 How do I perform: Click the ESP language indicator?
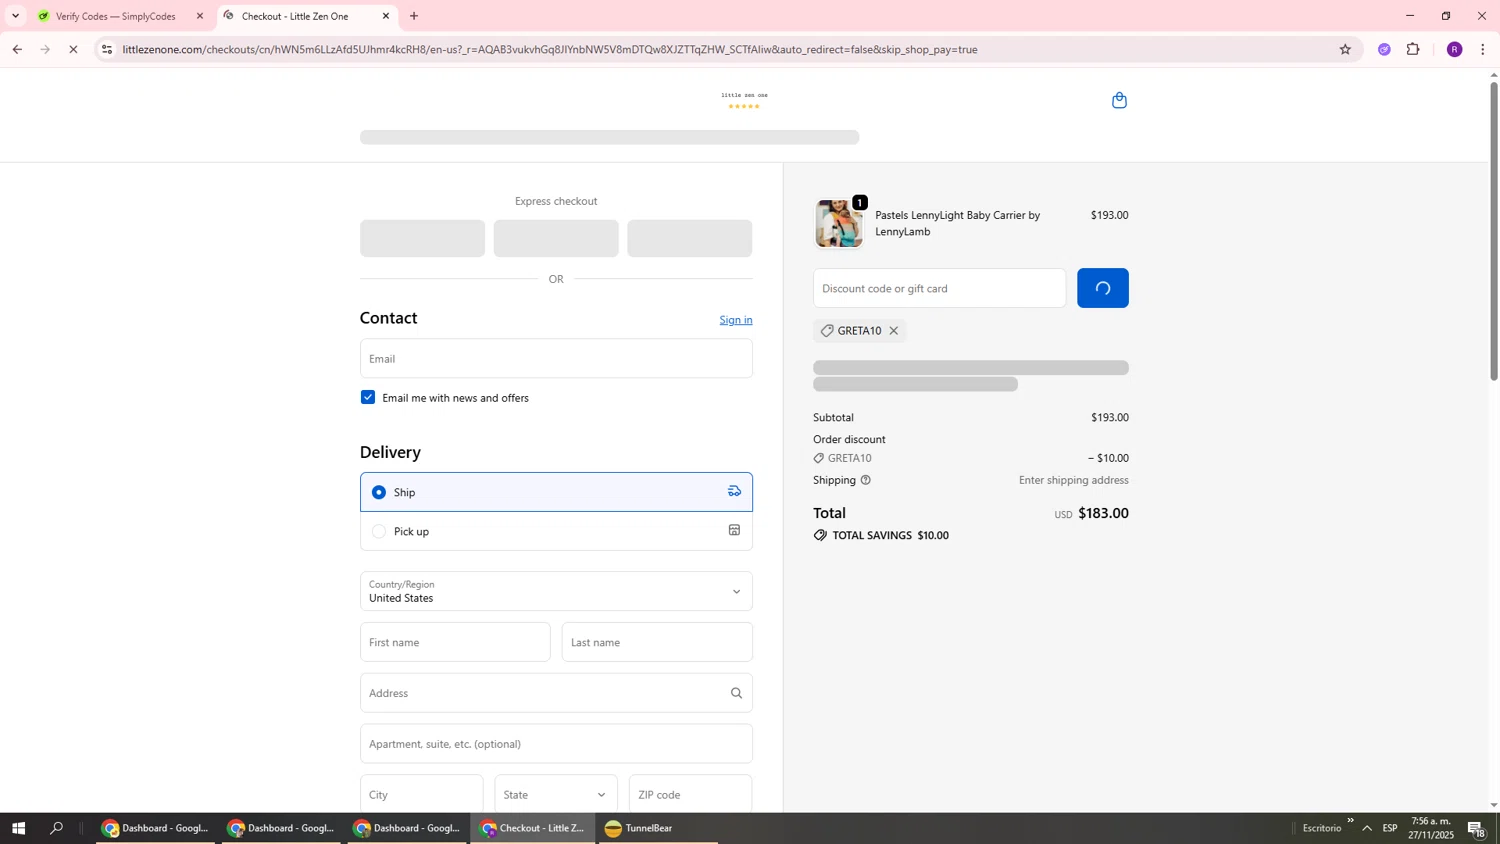coord(1390,828)
